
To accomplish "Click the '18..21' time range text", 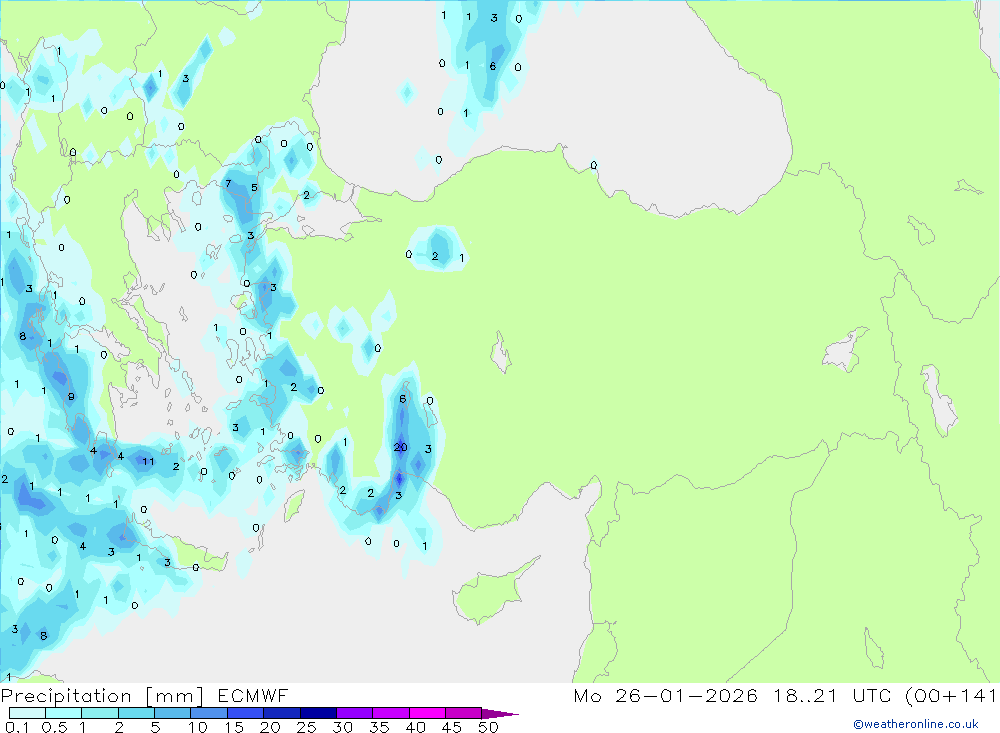I will coord(805,695).
